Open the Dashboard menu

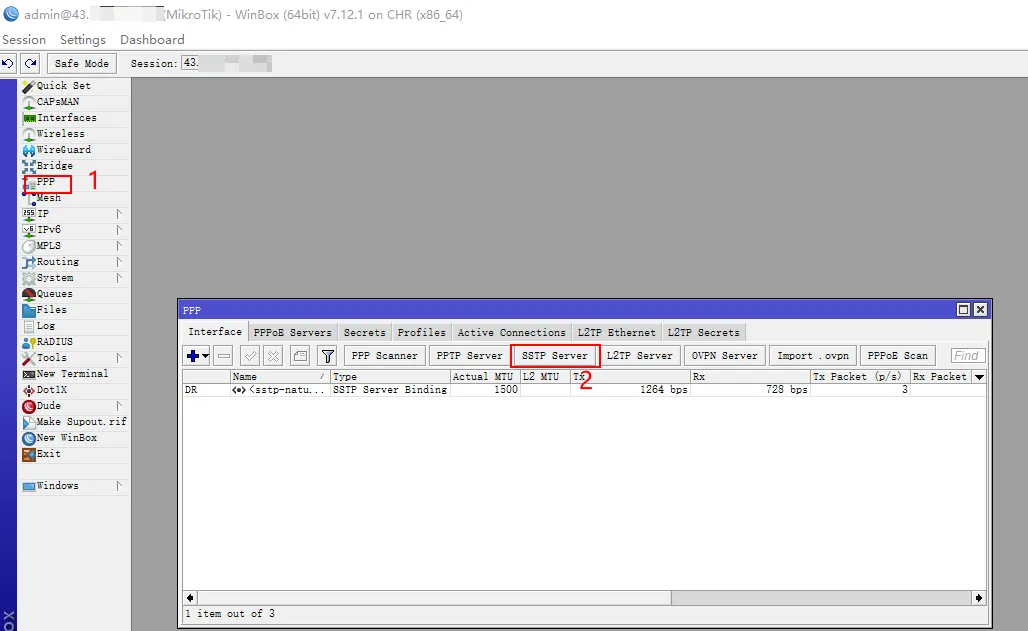pyautogui.click(x=152, y=39)
